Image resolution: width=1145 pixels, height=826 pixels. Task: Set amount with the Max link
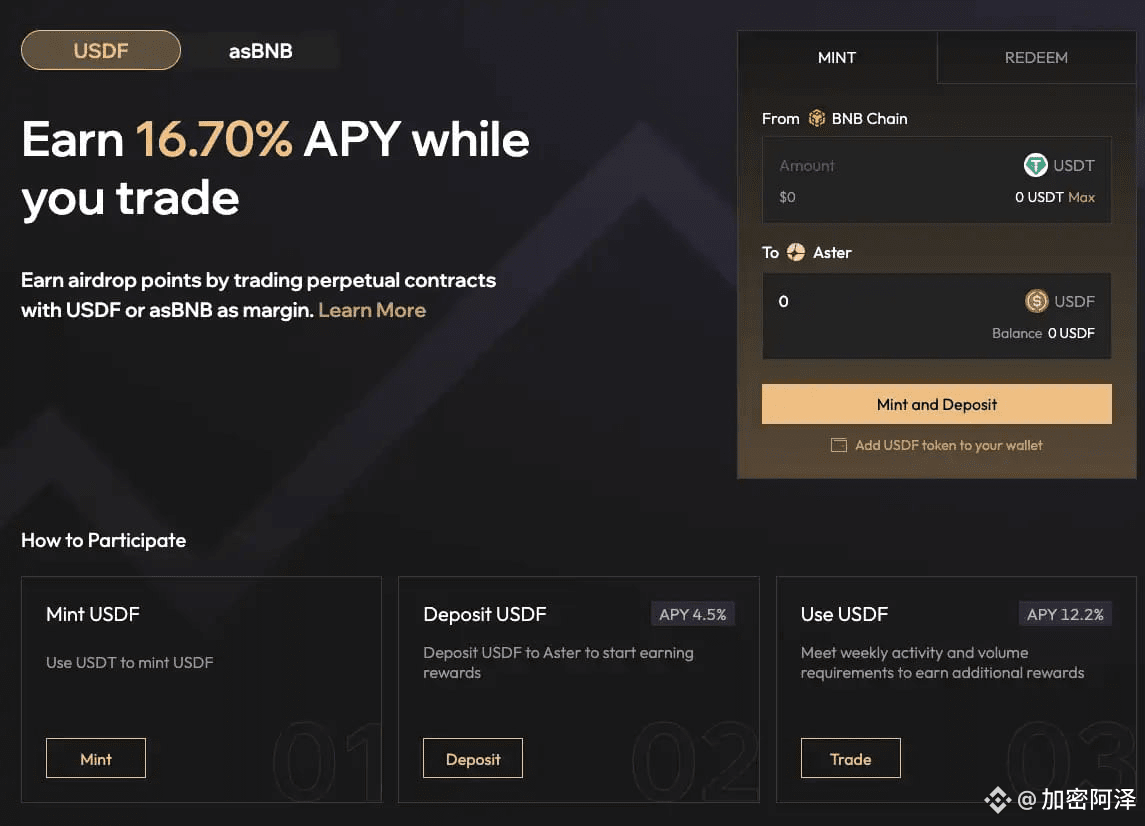1081,197
